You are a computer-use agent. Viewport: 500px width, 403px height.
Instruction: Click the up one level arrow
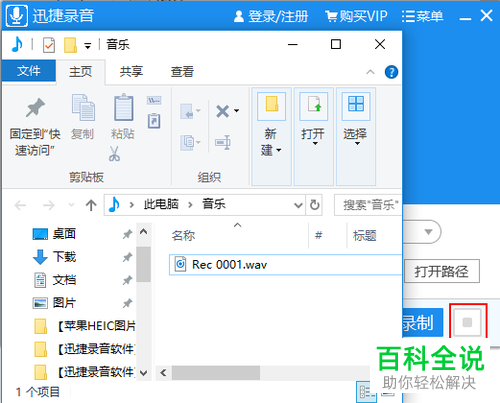91,205
